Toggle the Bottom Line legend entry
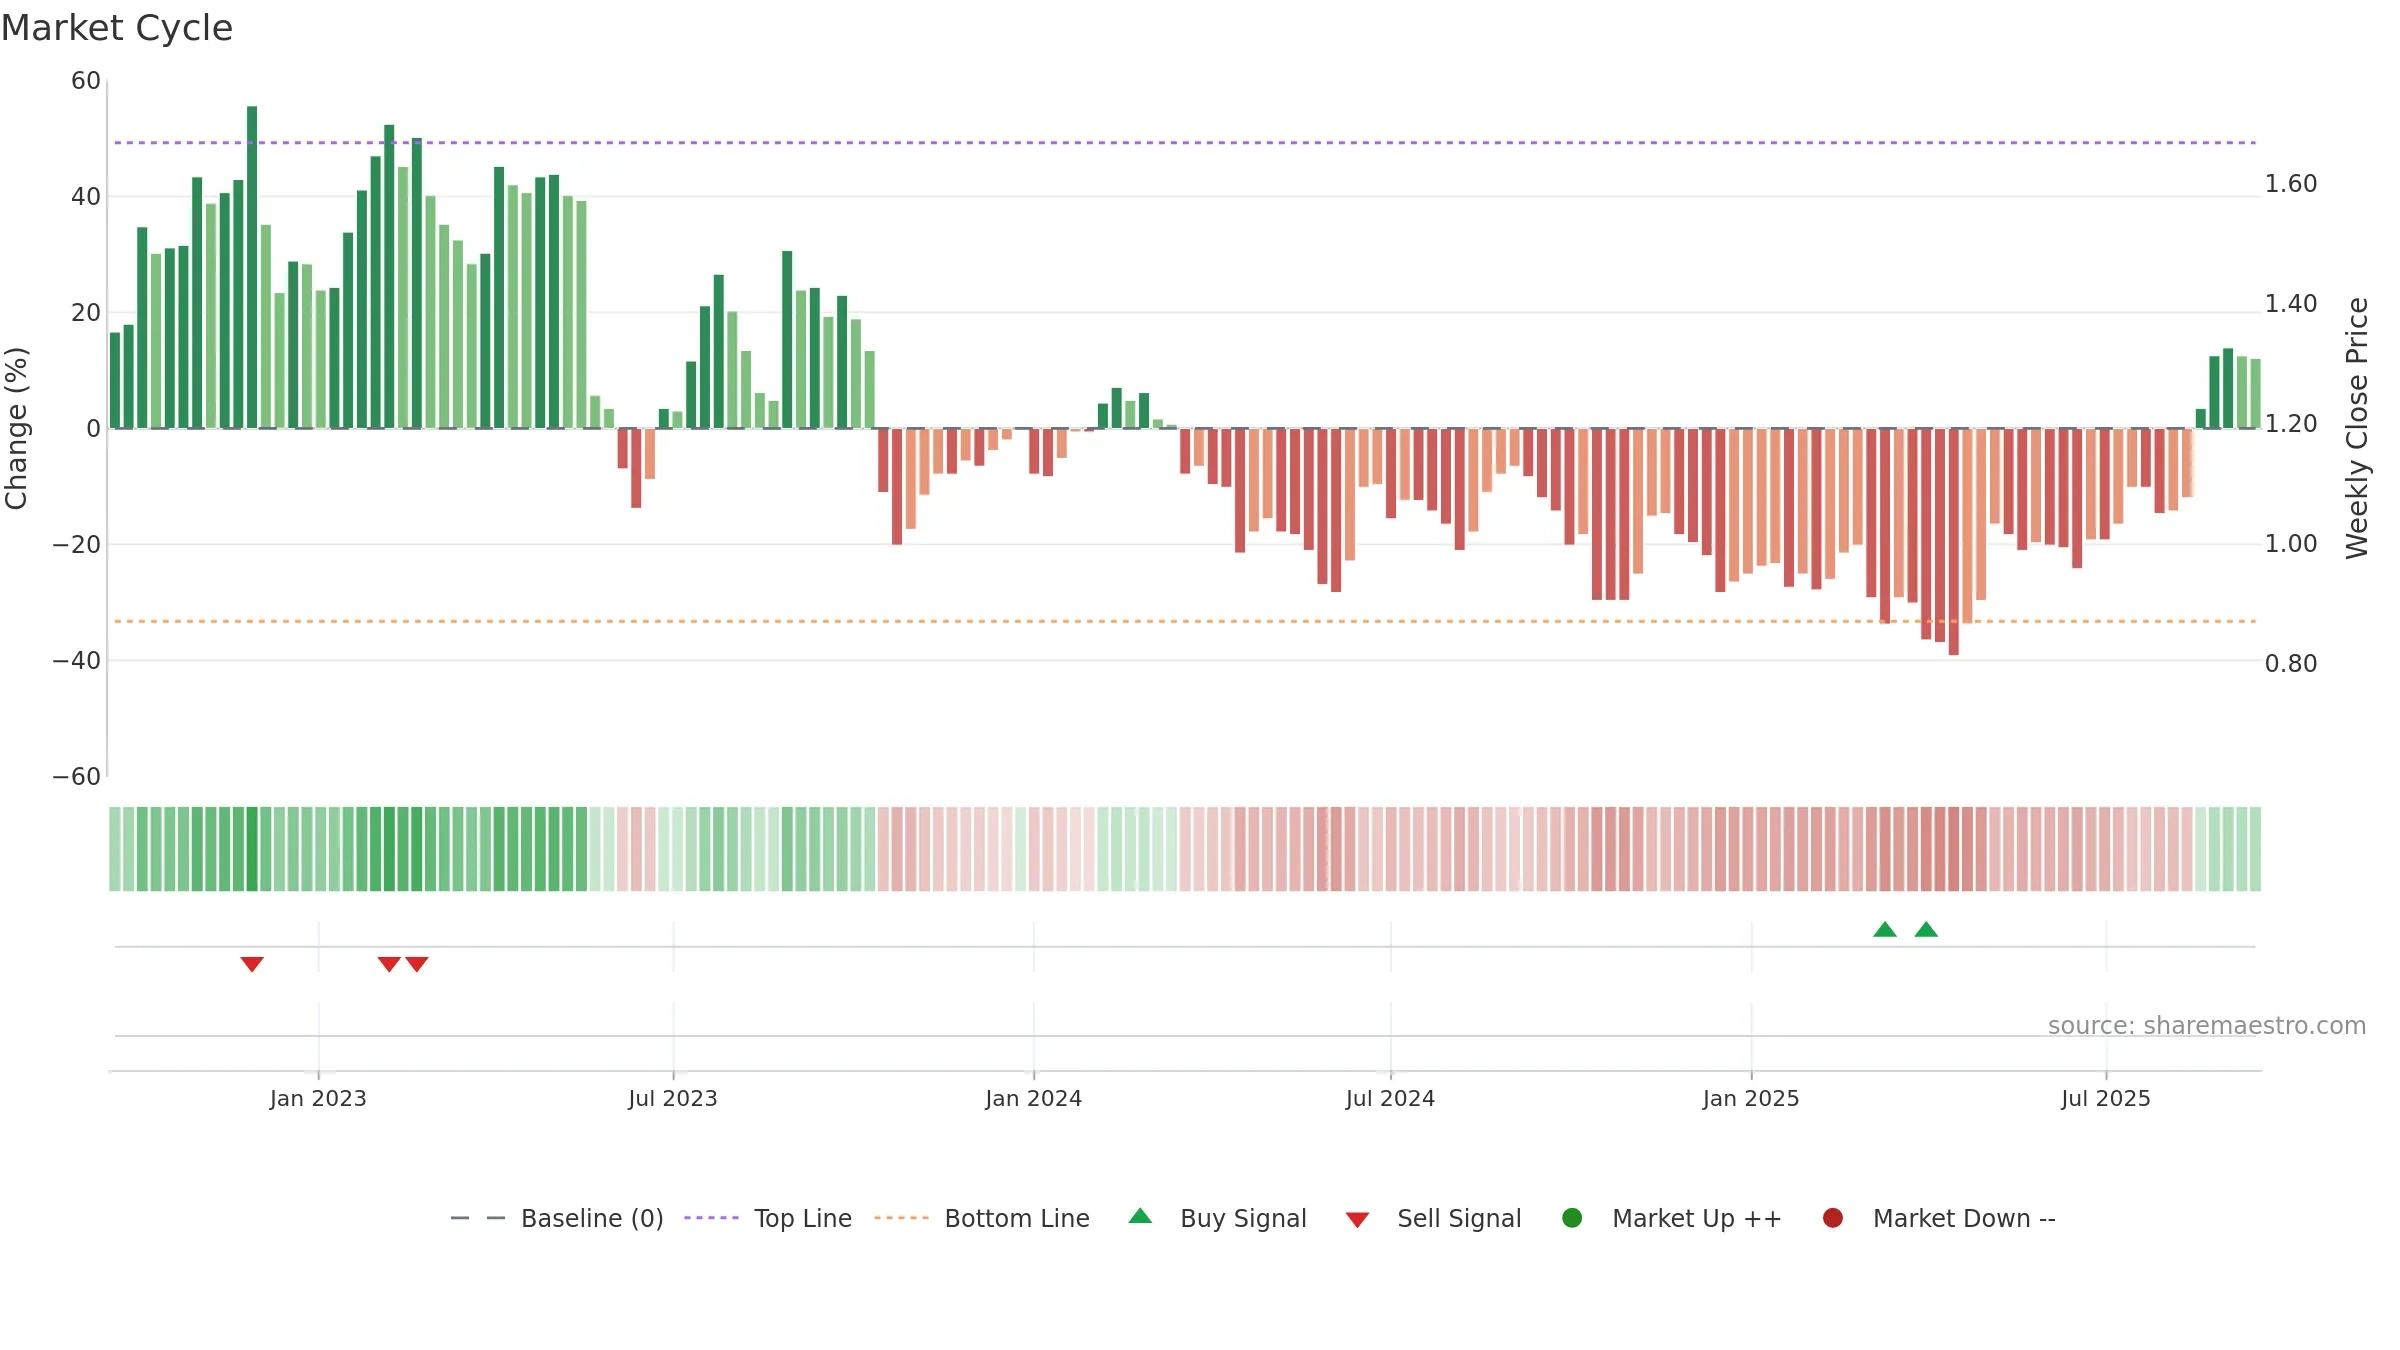This screenshot has height=1350, width=2400. pos(982,1218)
